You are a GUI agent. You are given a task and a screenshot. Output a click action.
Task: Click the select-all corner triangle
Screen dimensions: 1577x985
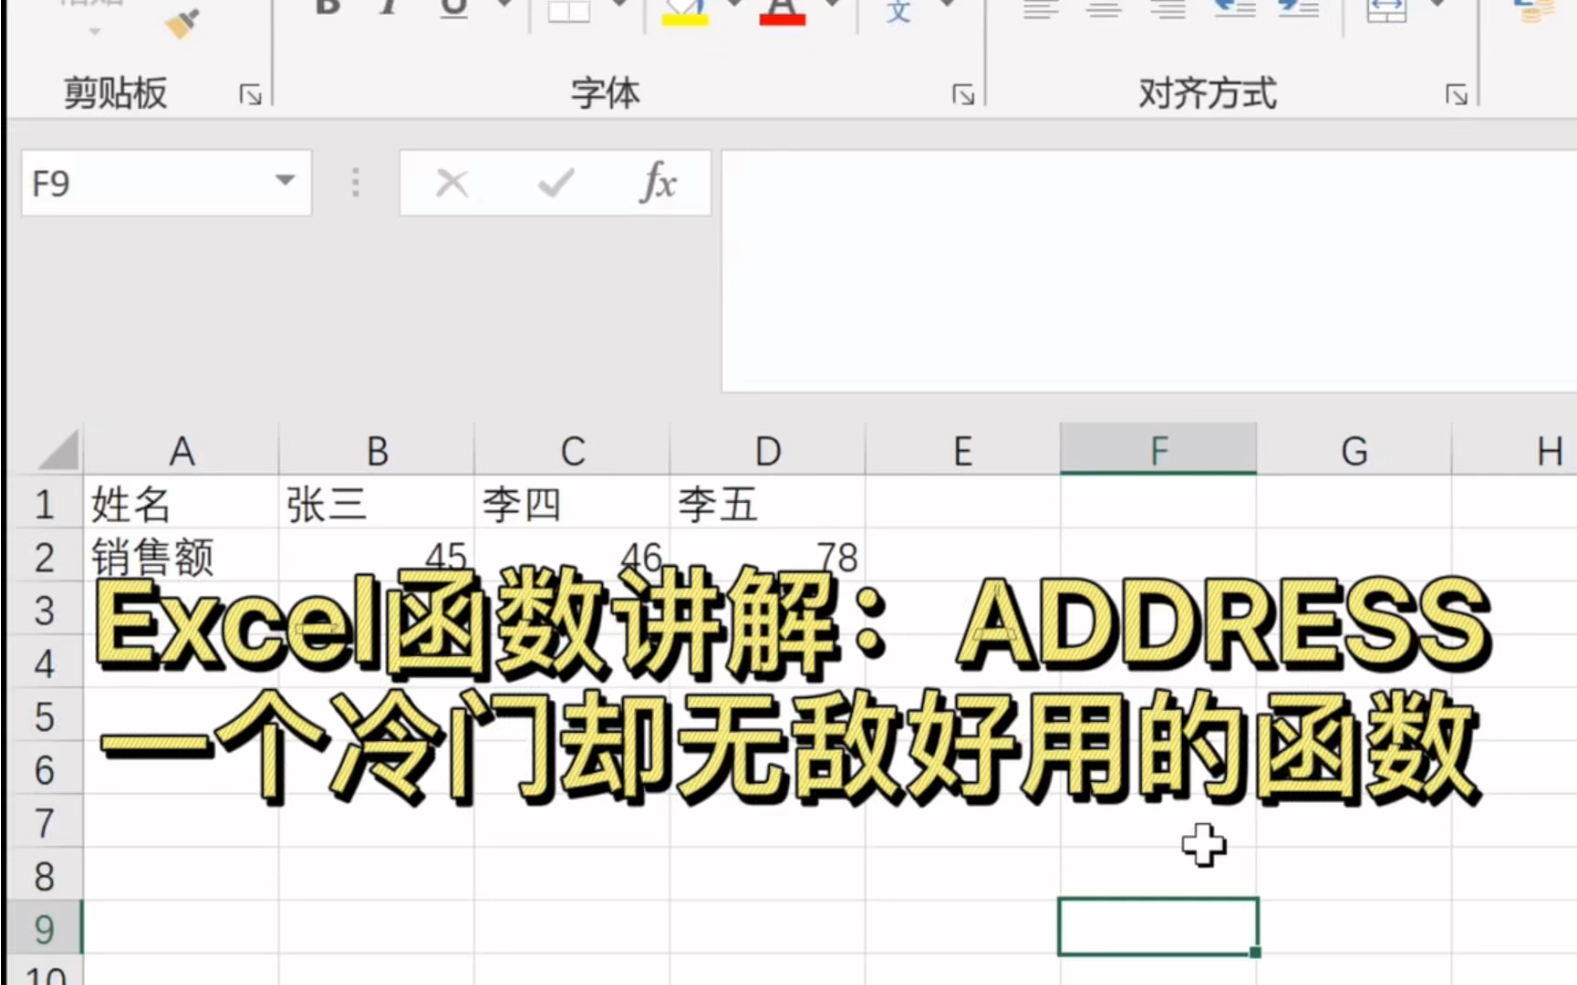point(58,450)
